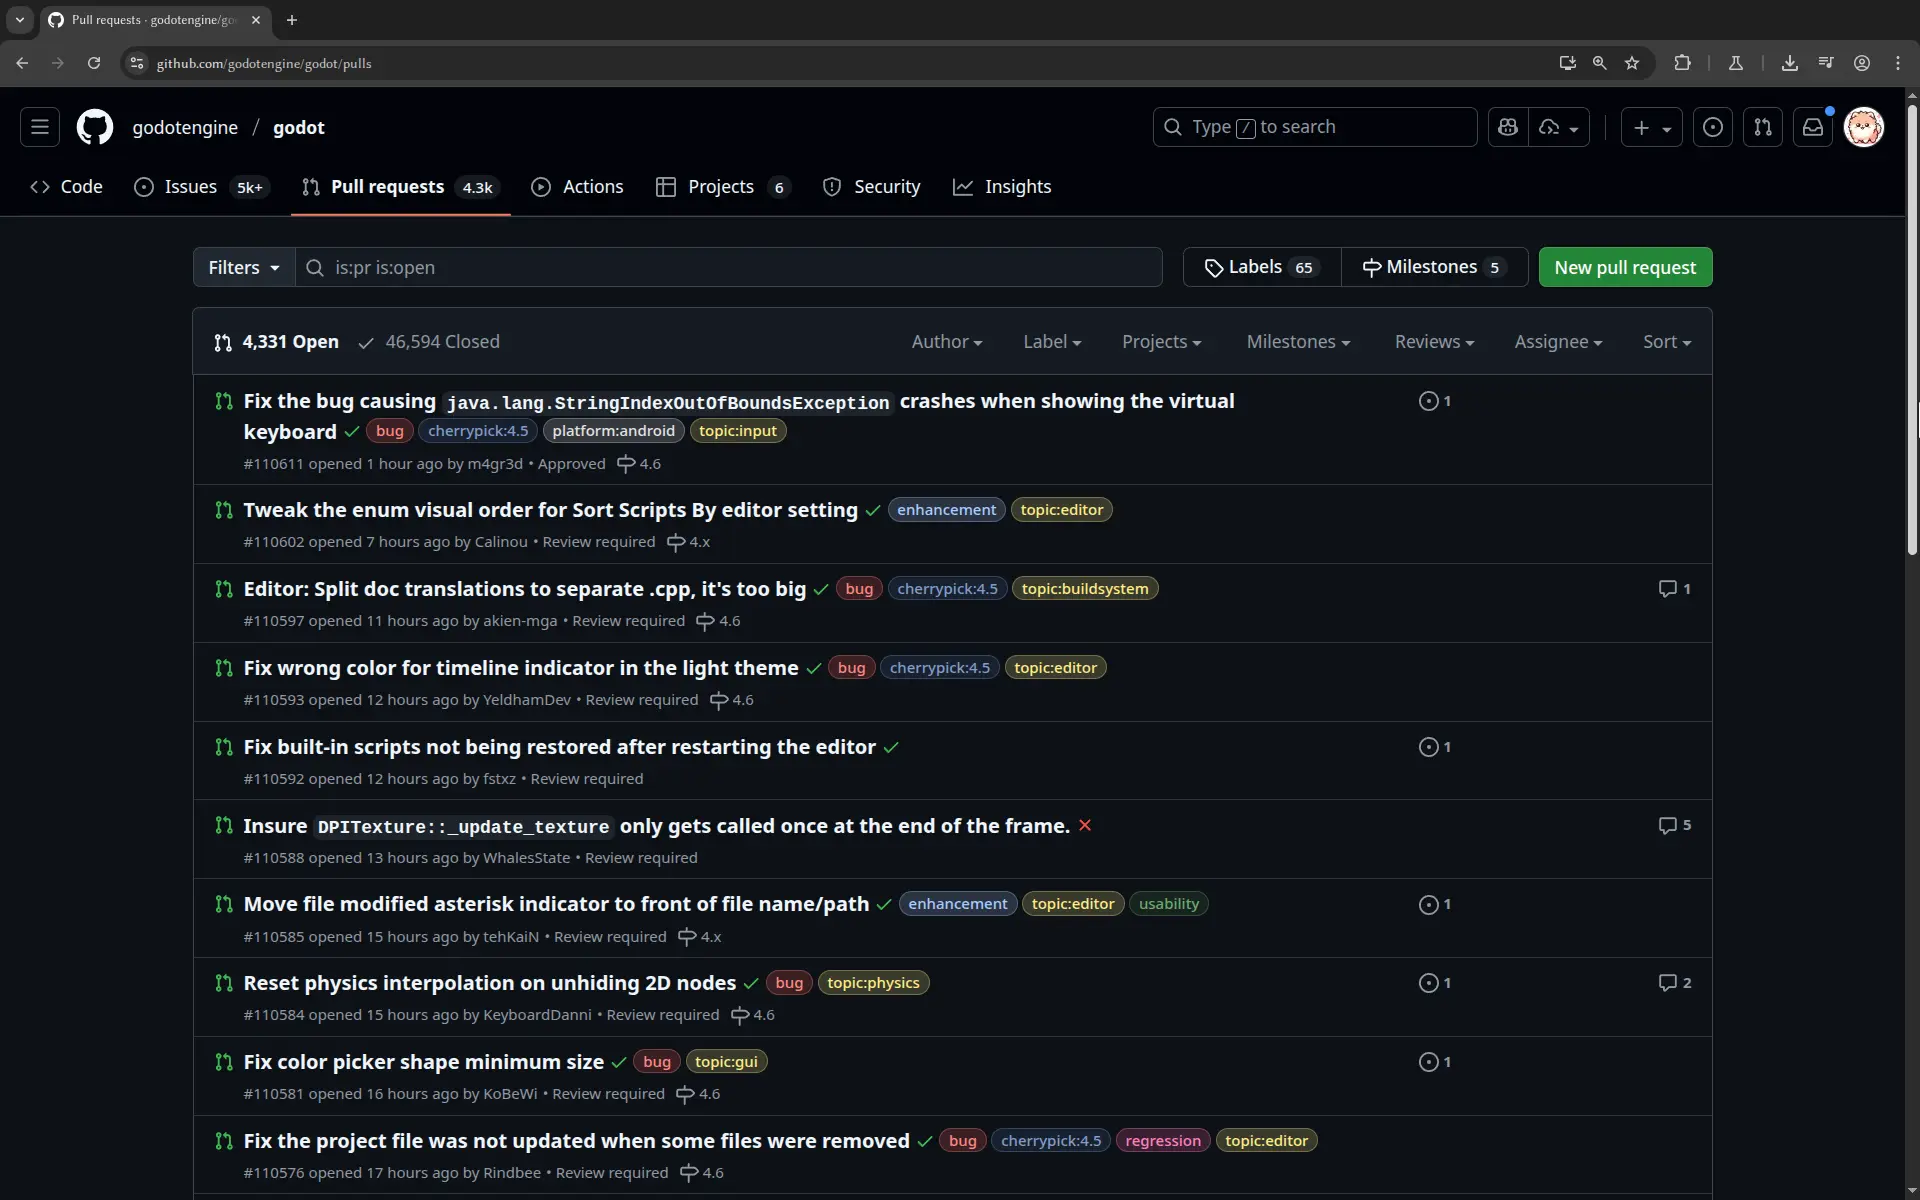Bookmark this page with the star icon
The height and width of the screenshot is (1200, 1920).
pyautogui.click(x=1632, y=63)
